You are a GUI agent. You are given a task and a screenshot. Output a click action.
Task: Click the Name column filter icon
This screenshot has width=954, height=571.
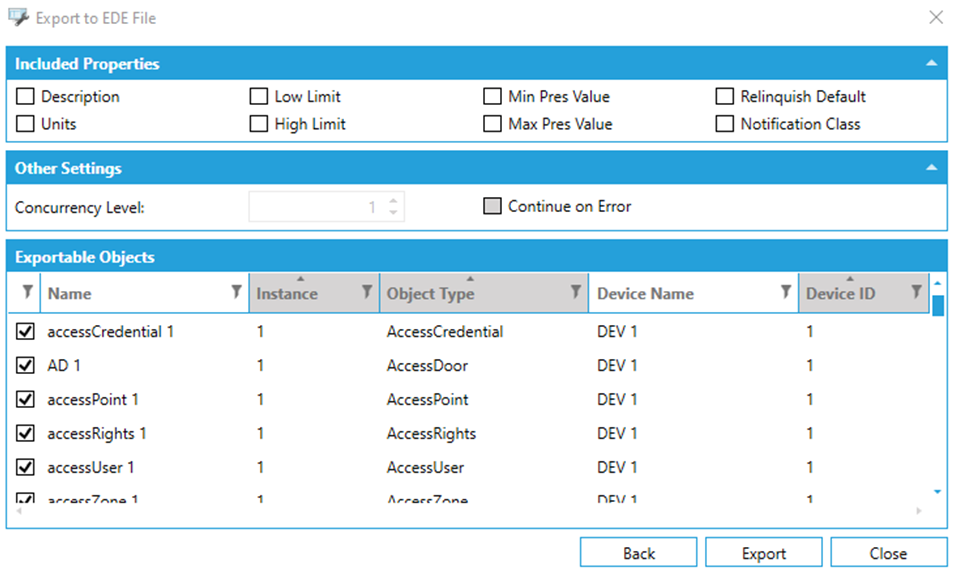[x=236, y=292]
